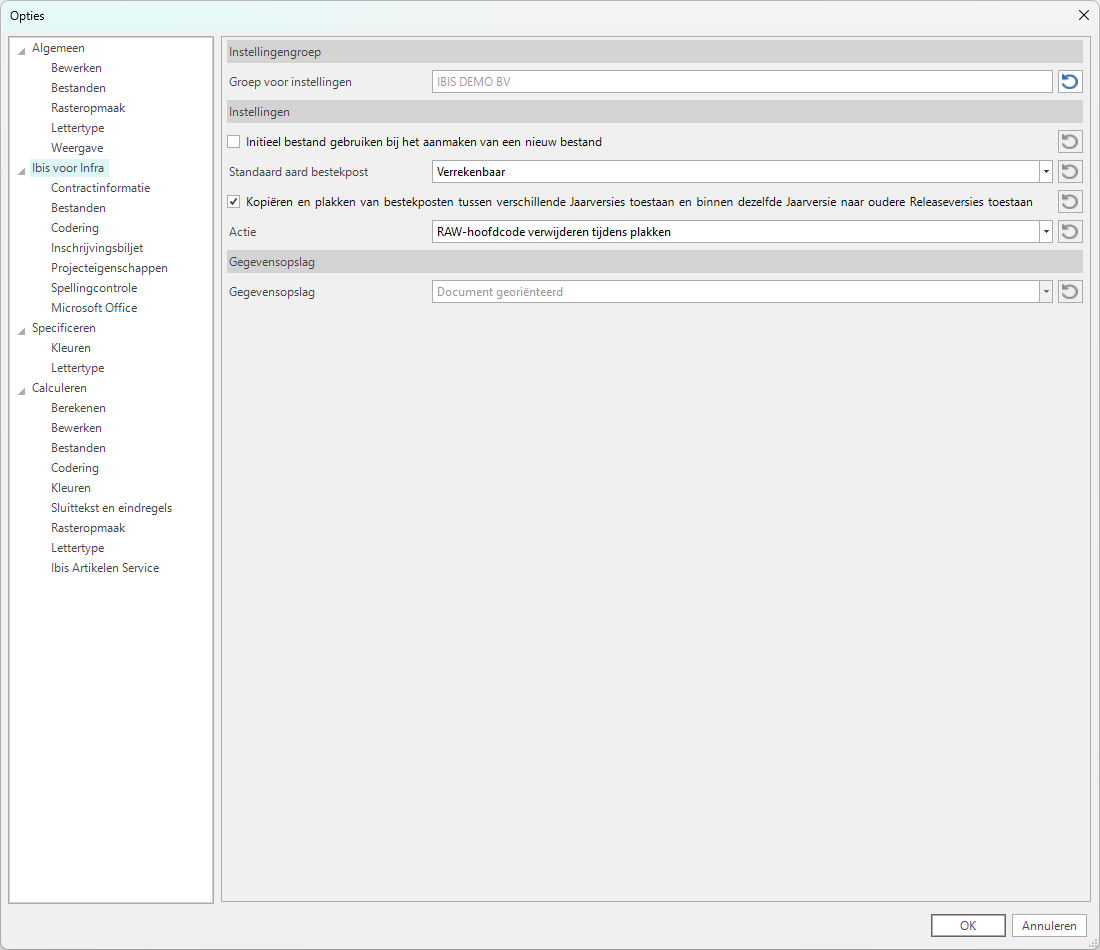
Task: Select Contractinformatie in the options tree
Action: click(100, 188)
